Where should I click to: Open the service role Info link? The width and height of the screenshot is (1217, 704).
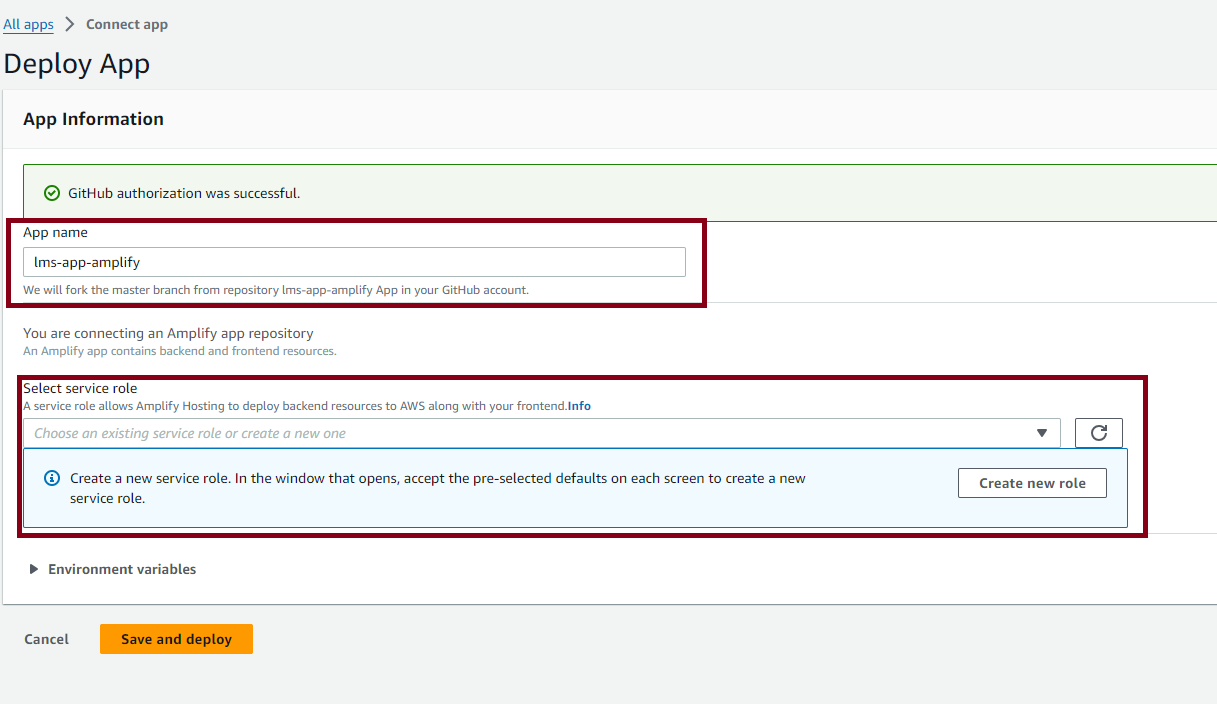coord(579,406)
